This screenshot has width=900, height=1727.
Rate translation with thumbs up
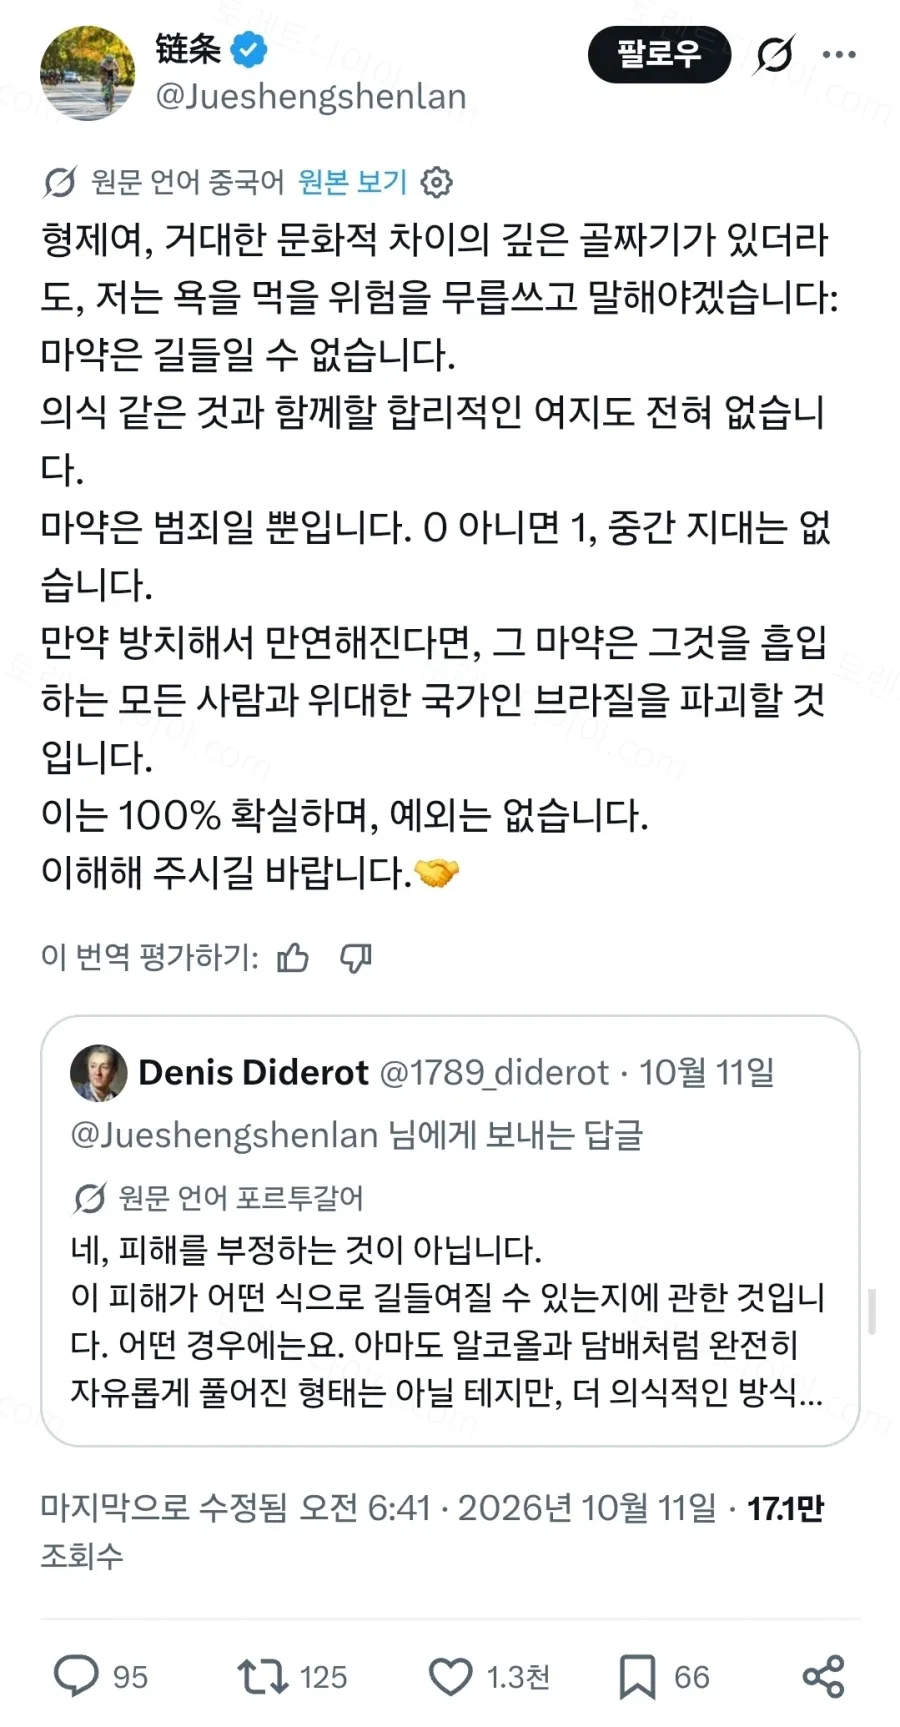(293, 958)
